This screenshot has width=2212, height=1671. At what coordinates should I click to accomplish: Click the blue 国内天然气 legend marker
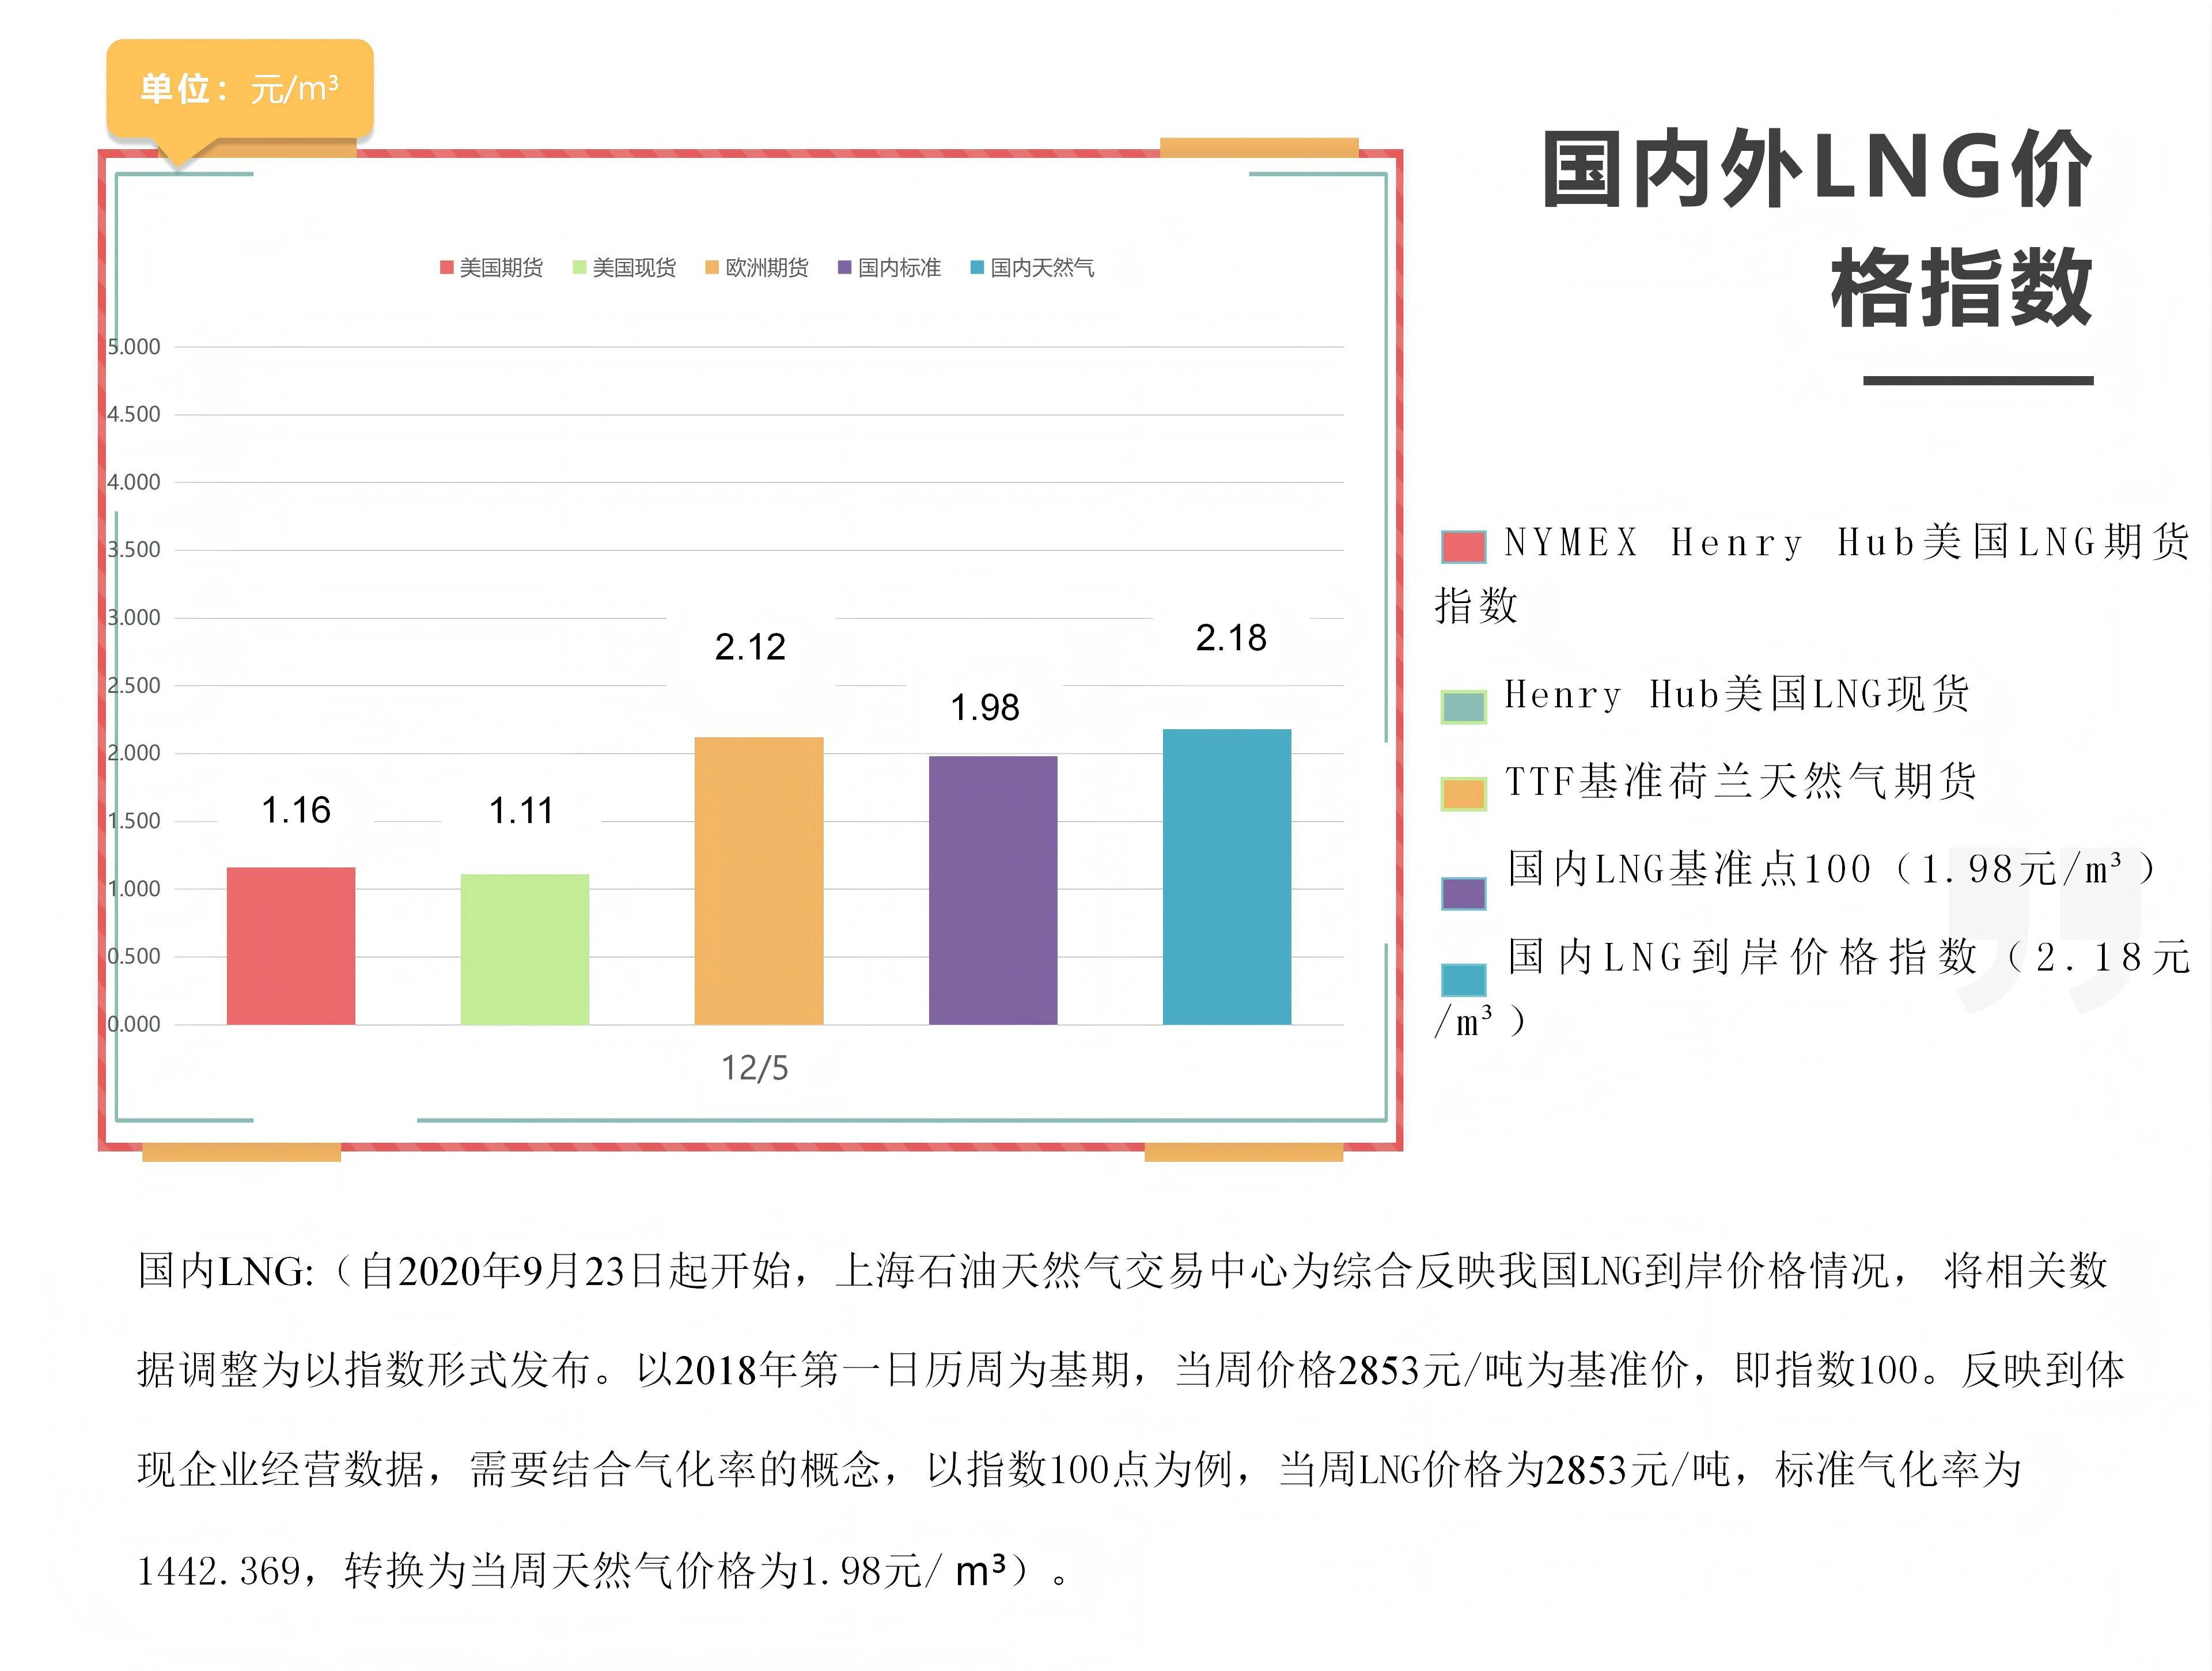[978, 268]
